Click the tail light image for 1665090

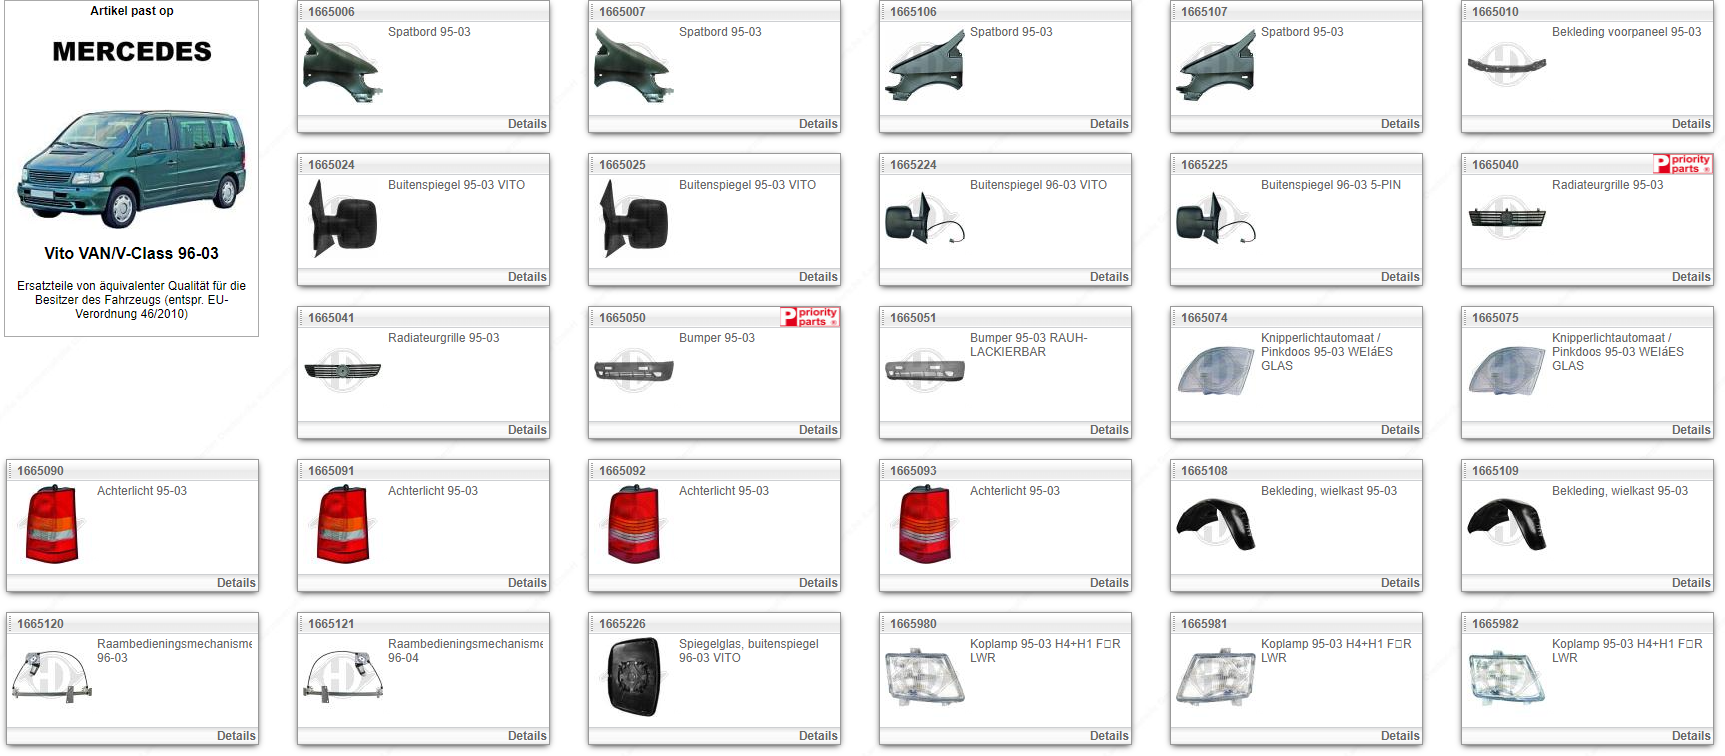click(52, 524)
